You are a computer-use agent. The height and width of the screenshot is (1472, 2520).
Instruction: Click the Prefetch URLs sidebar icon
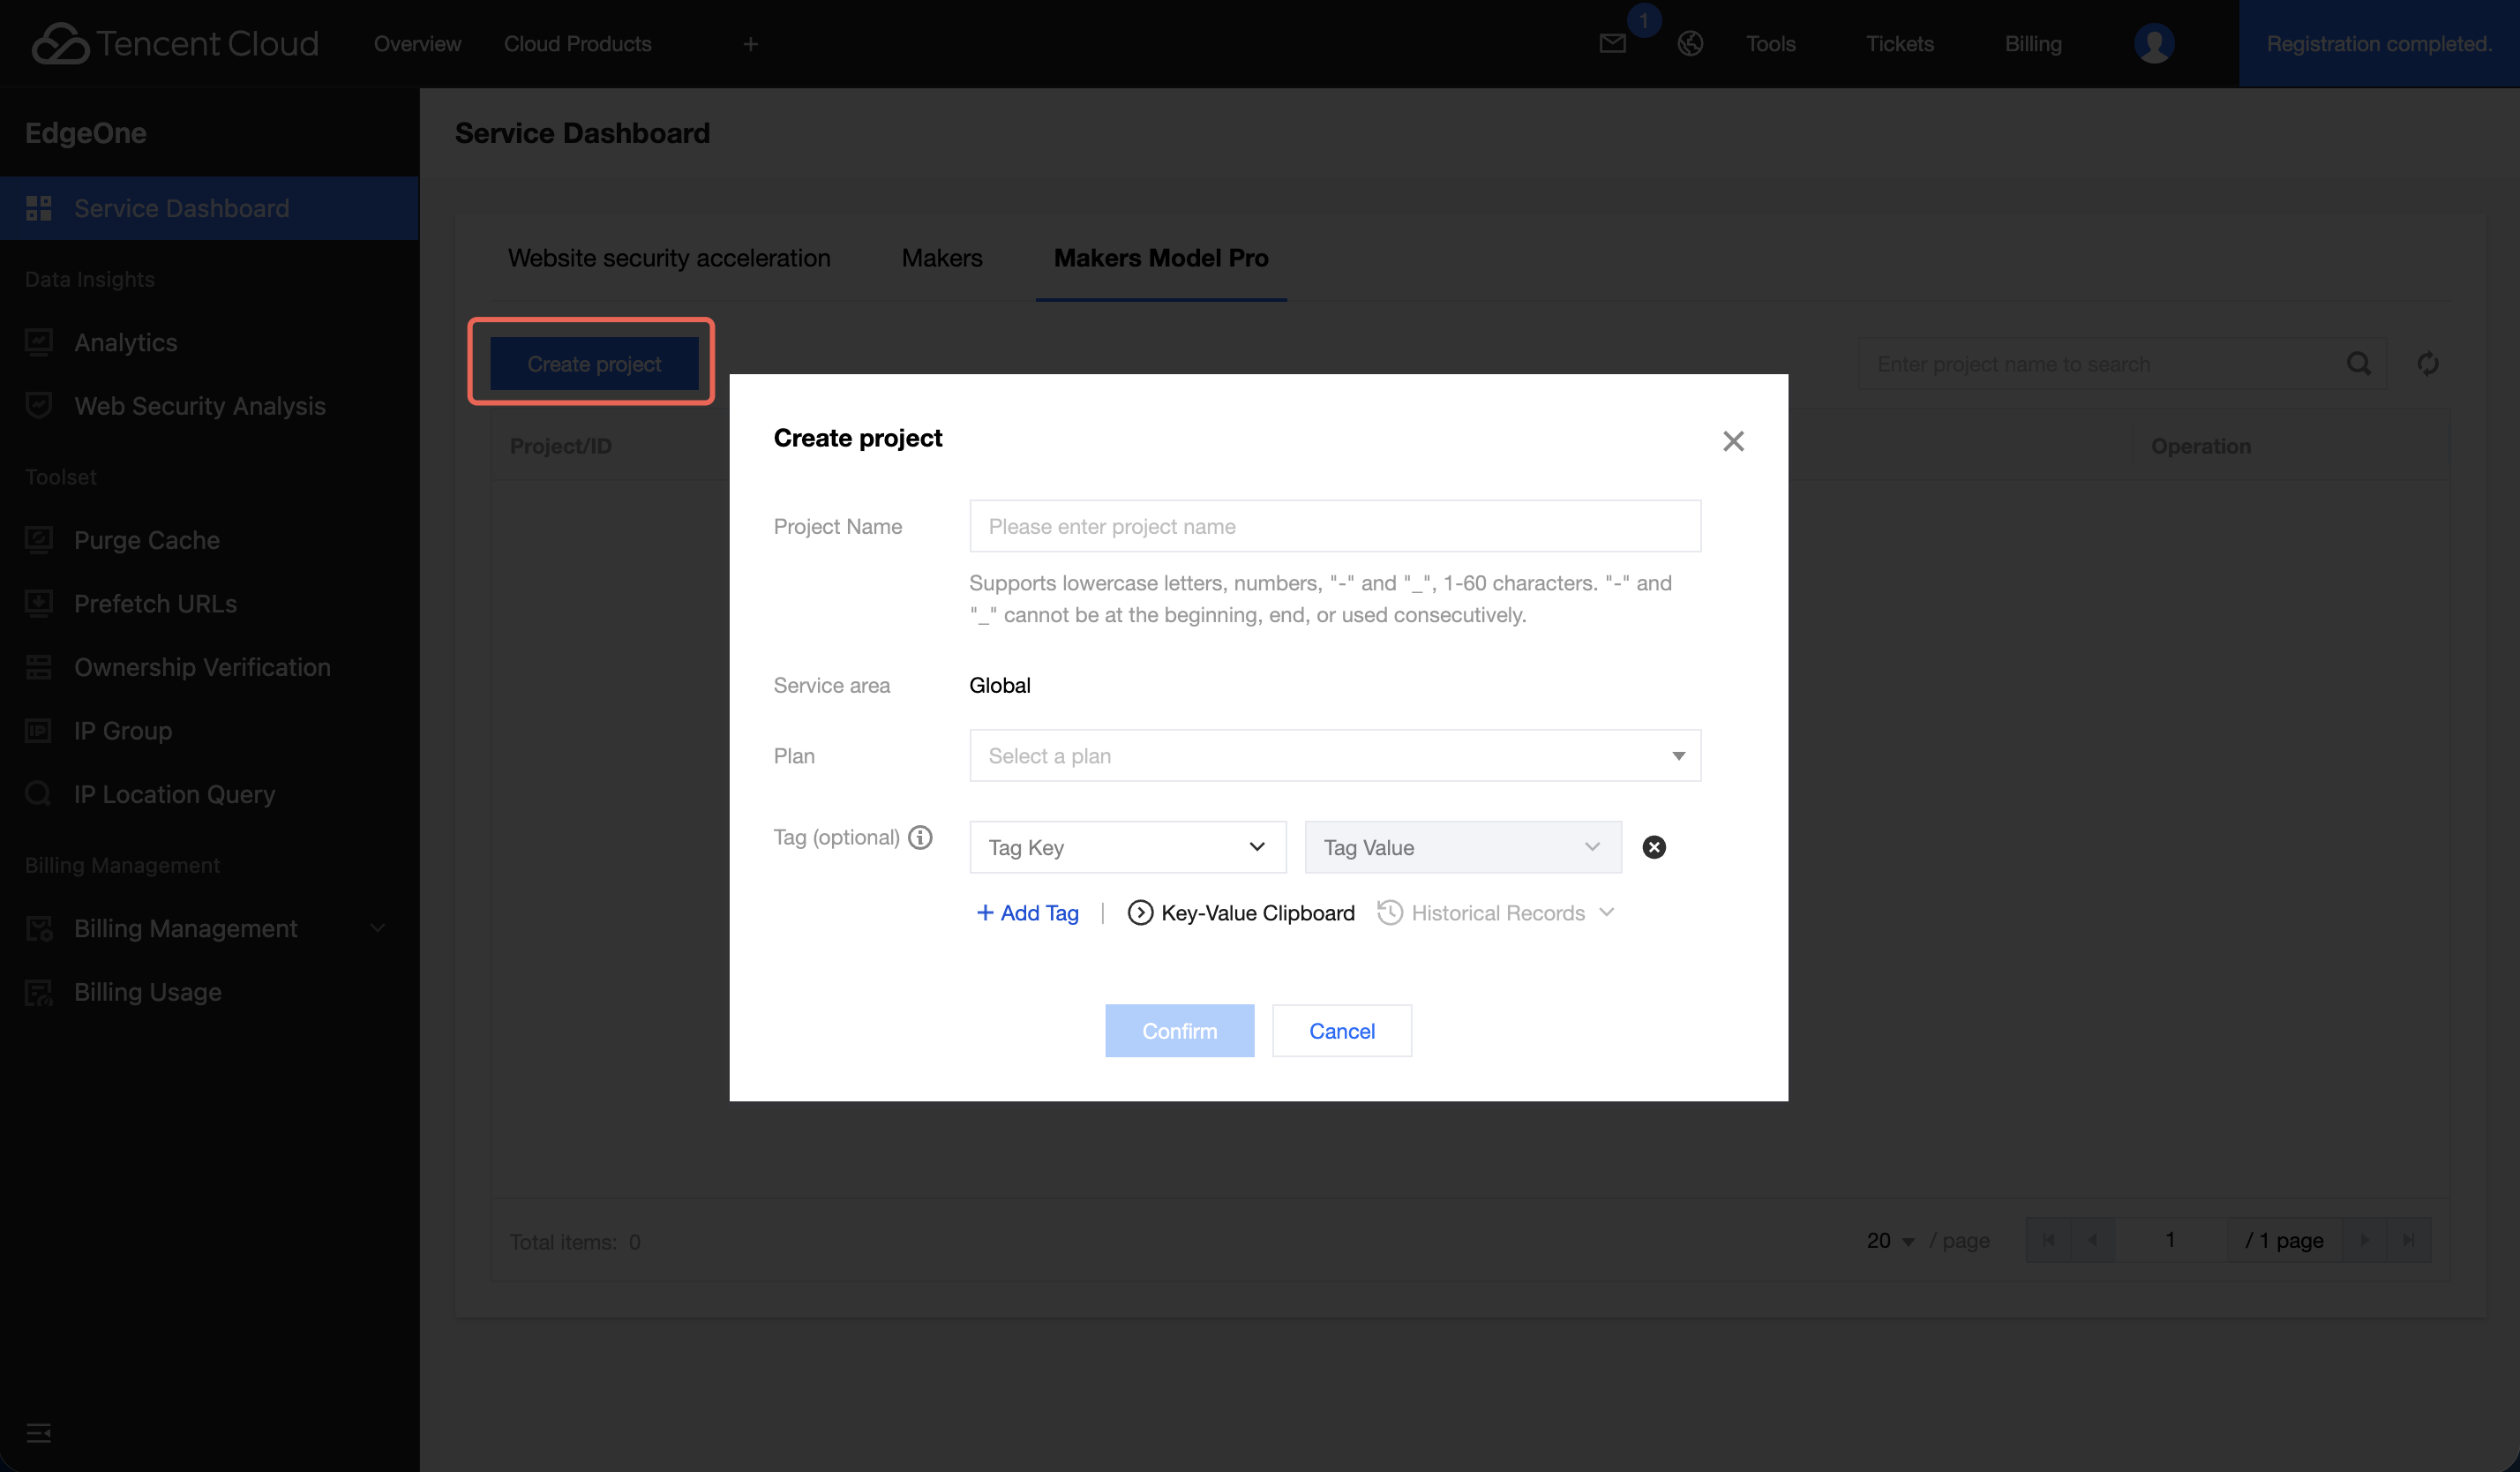pos(38,604)
